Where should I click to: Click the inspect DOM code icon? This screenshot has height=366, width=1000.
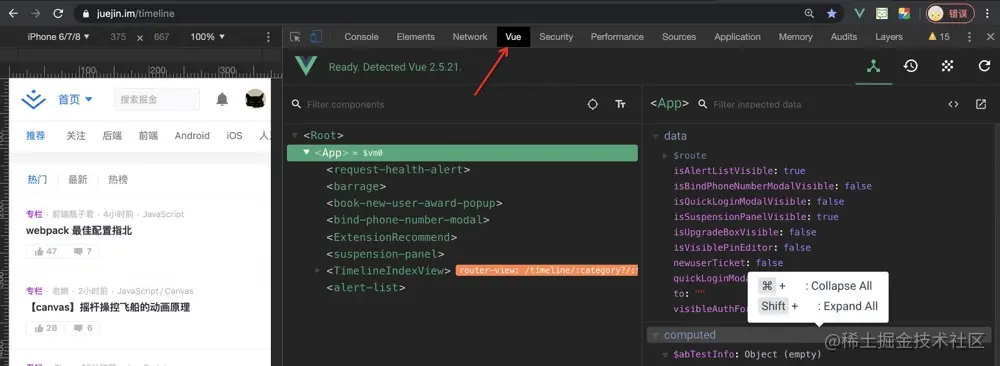(953, 104)
